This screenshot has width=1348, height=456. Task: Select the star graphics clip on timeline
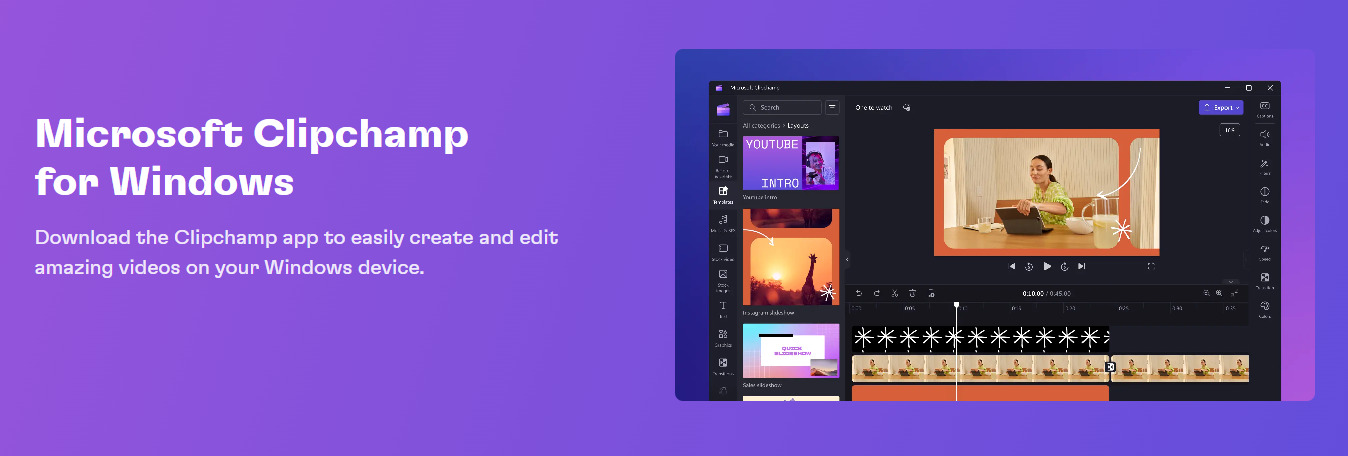(980, 338)
